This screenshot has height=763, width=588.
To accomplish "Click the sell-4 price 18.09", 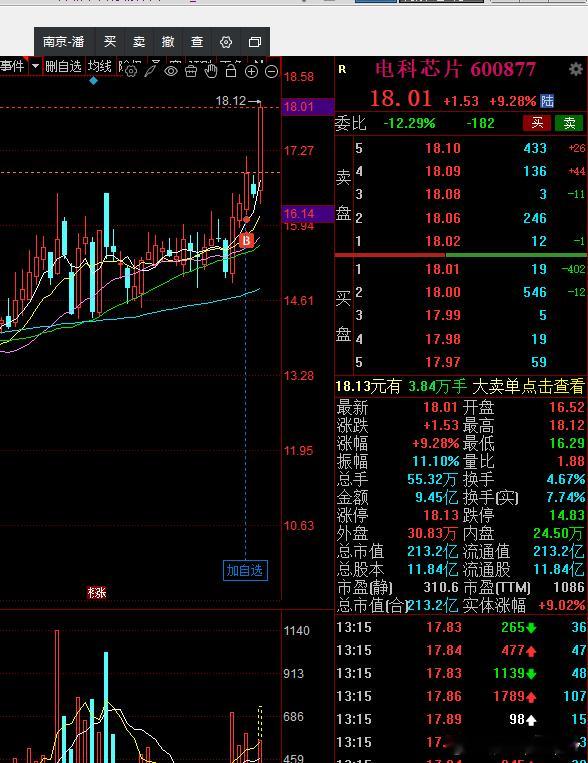I will (x=443, y=171).
